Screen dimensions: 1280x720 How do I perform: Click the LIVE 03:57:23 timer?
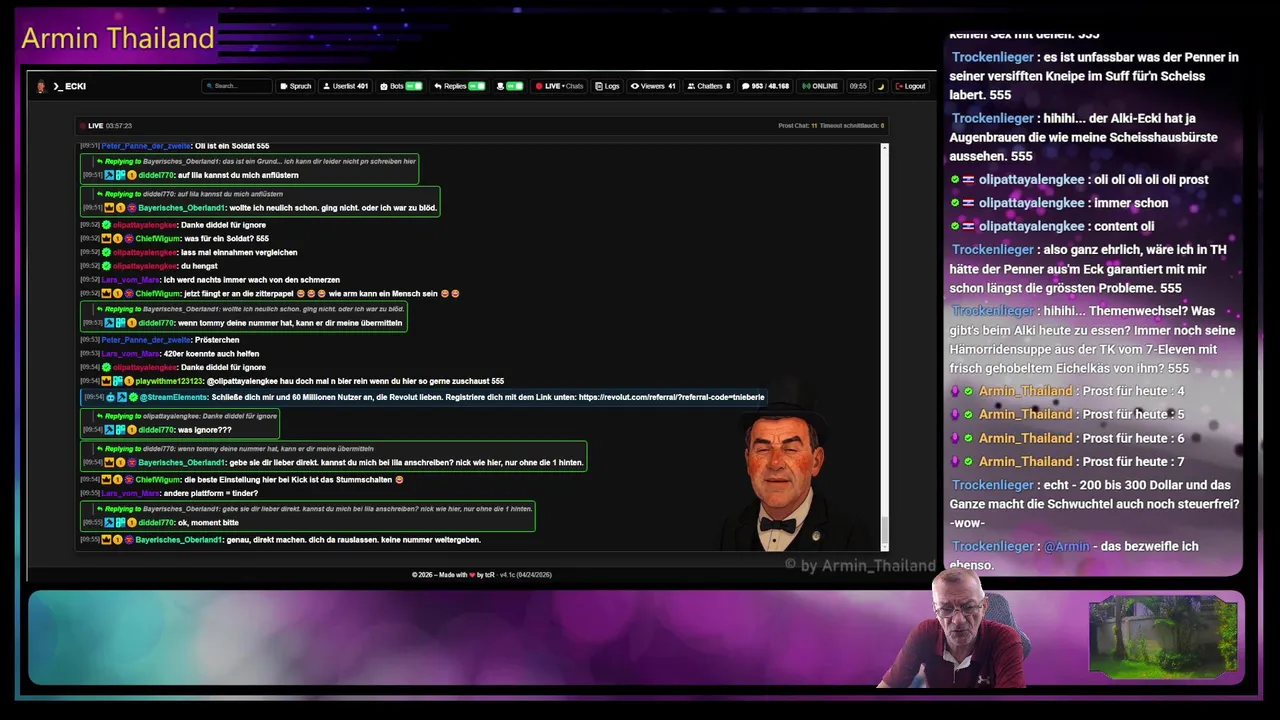[106, 126]
